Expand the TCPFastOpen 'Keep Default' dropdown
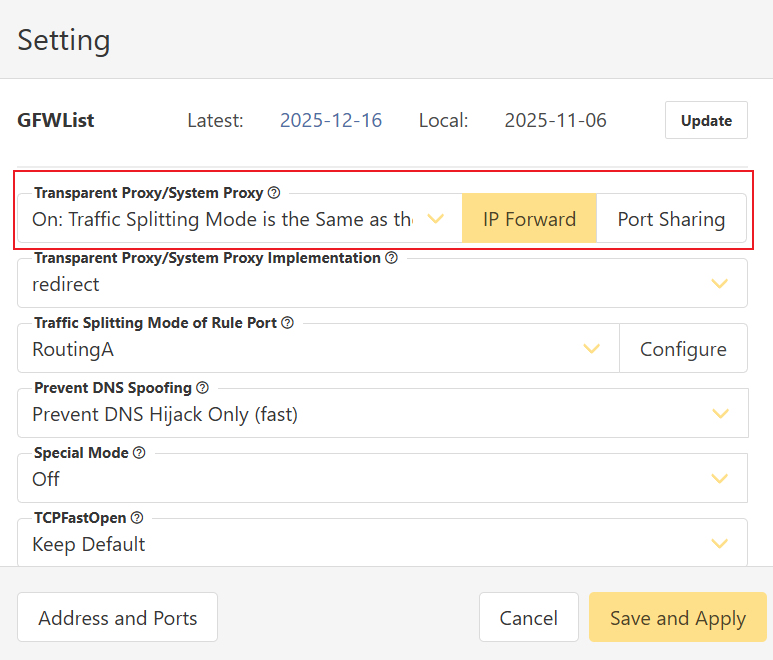 pyautogui.click(x=382, y=544)
